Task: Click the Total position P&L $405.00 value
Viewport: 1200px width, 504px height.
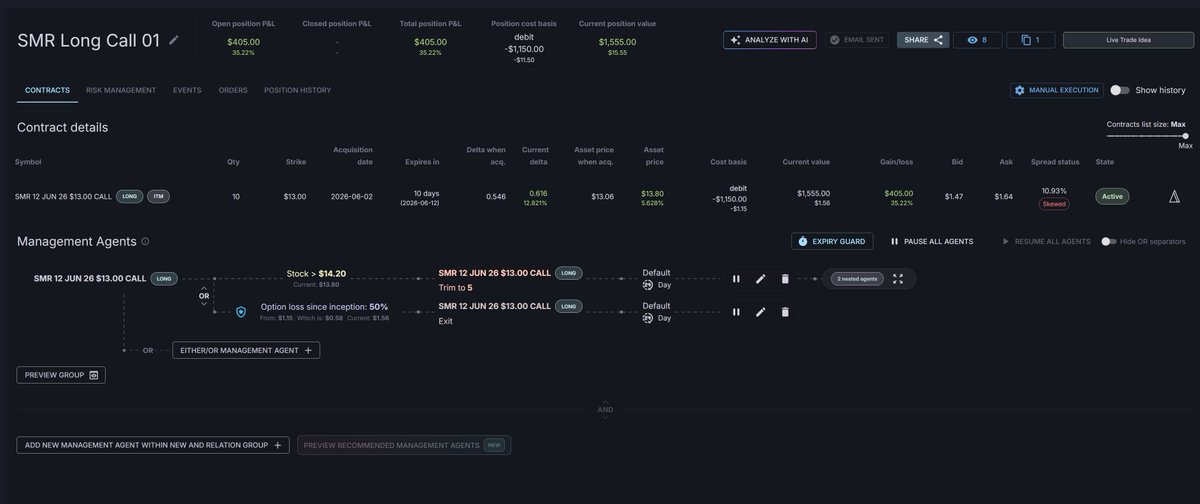Action: [430, 41]
